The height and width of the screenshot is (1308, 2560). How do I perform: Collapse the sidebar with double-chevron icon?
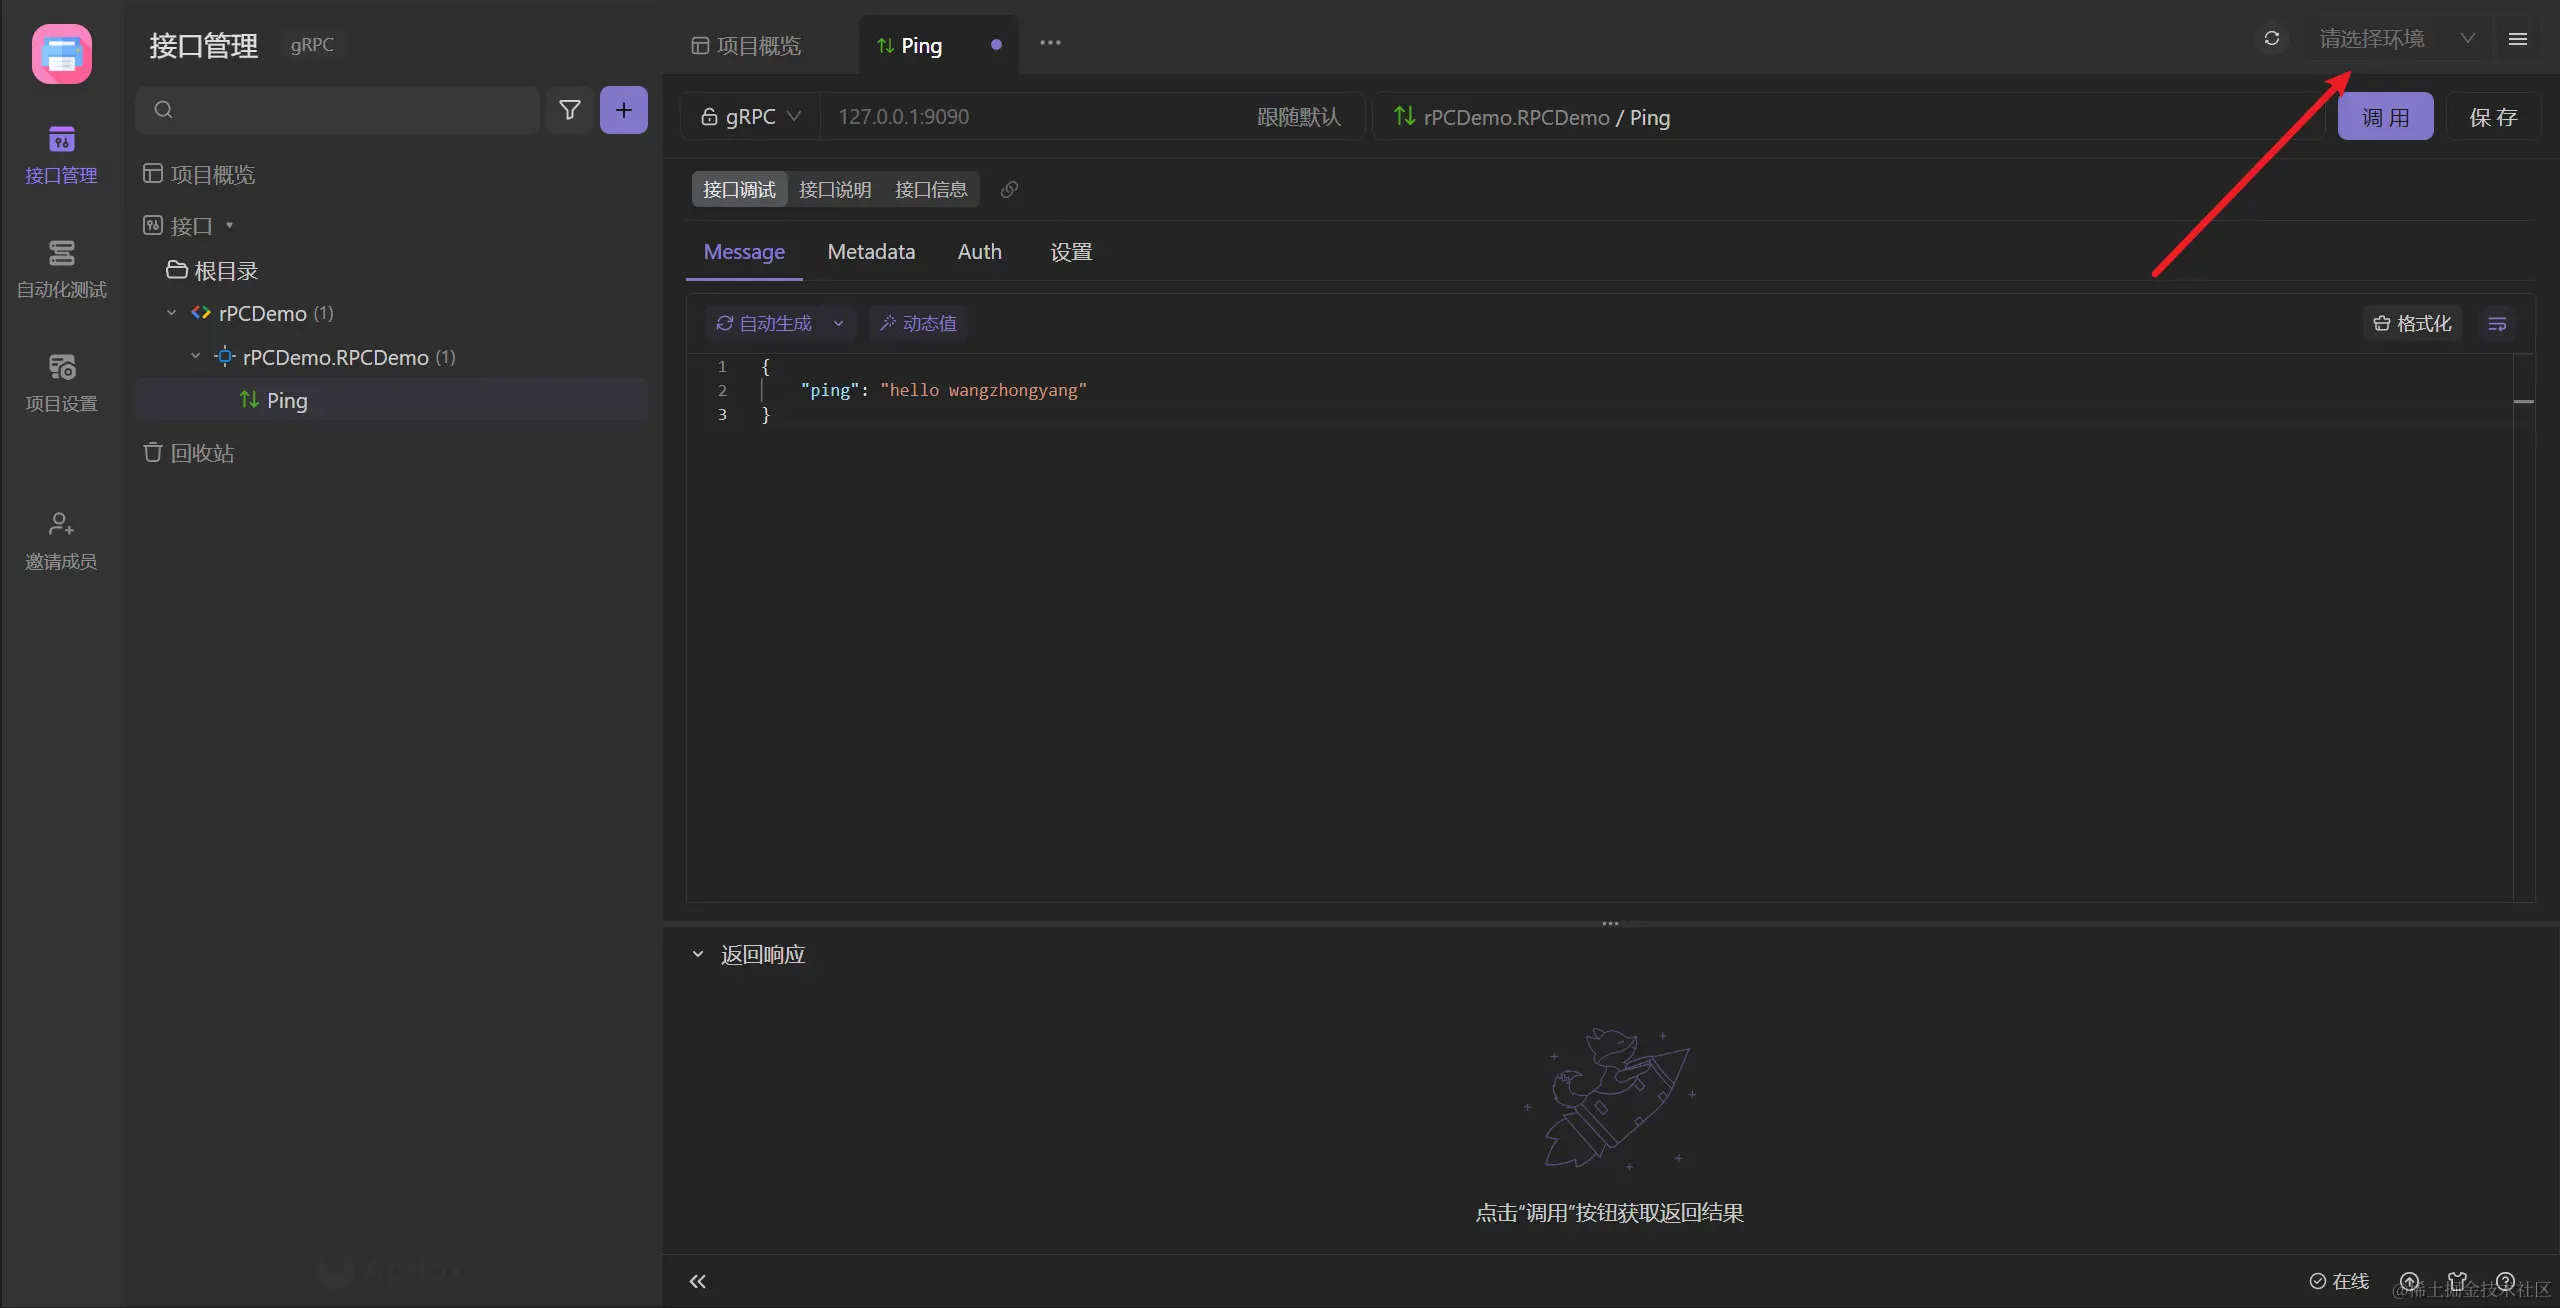697,1281
